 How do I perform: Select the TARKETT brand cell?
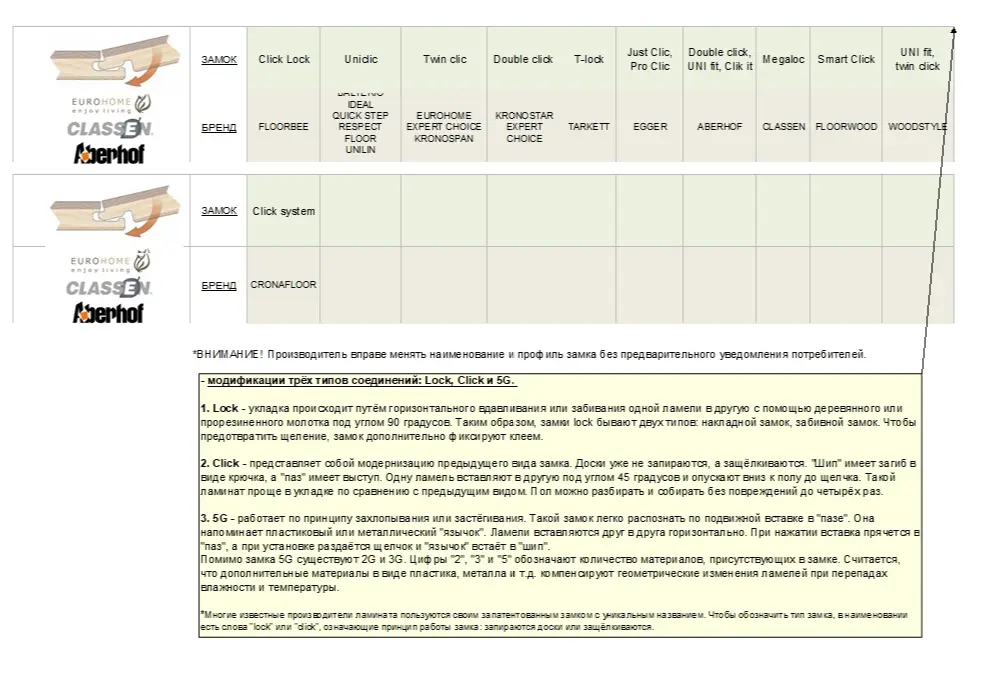588,127
